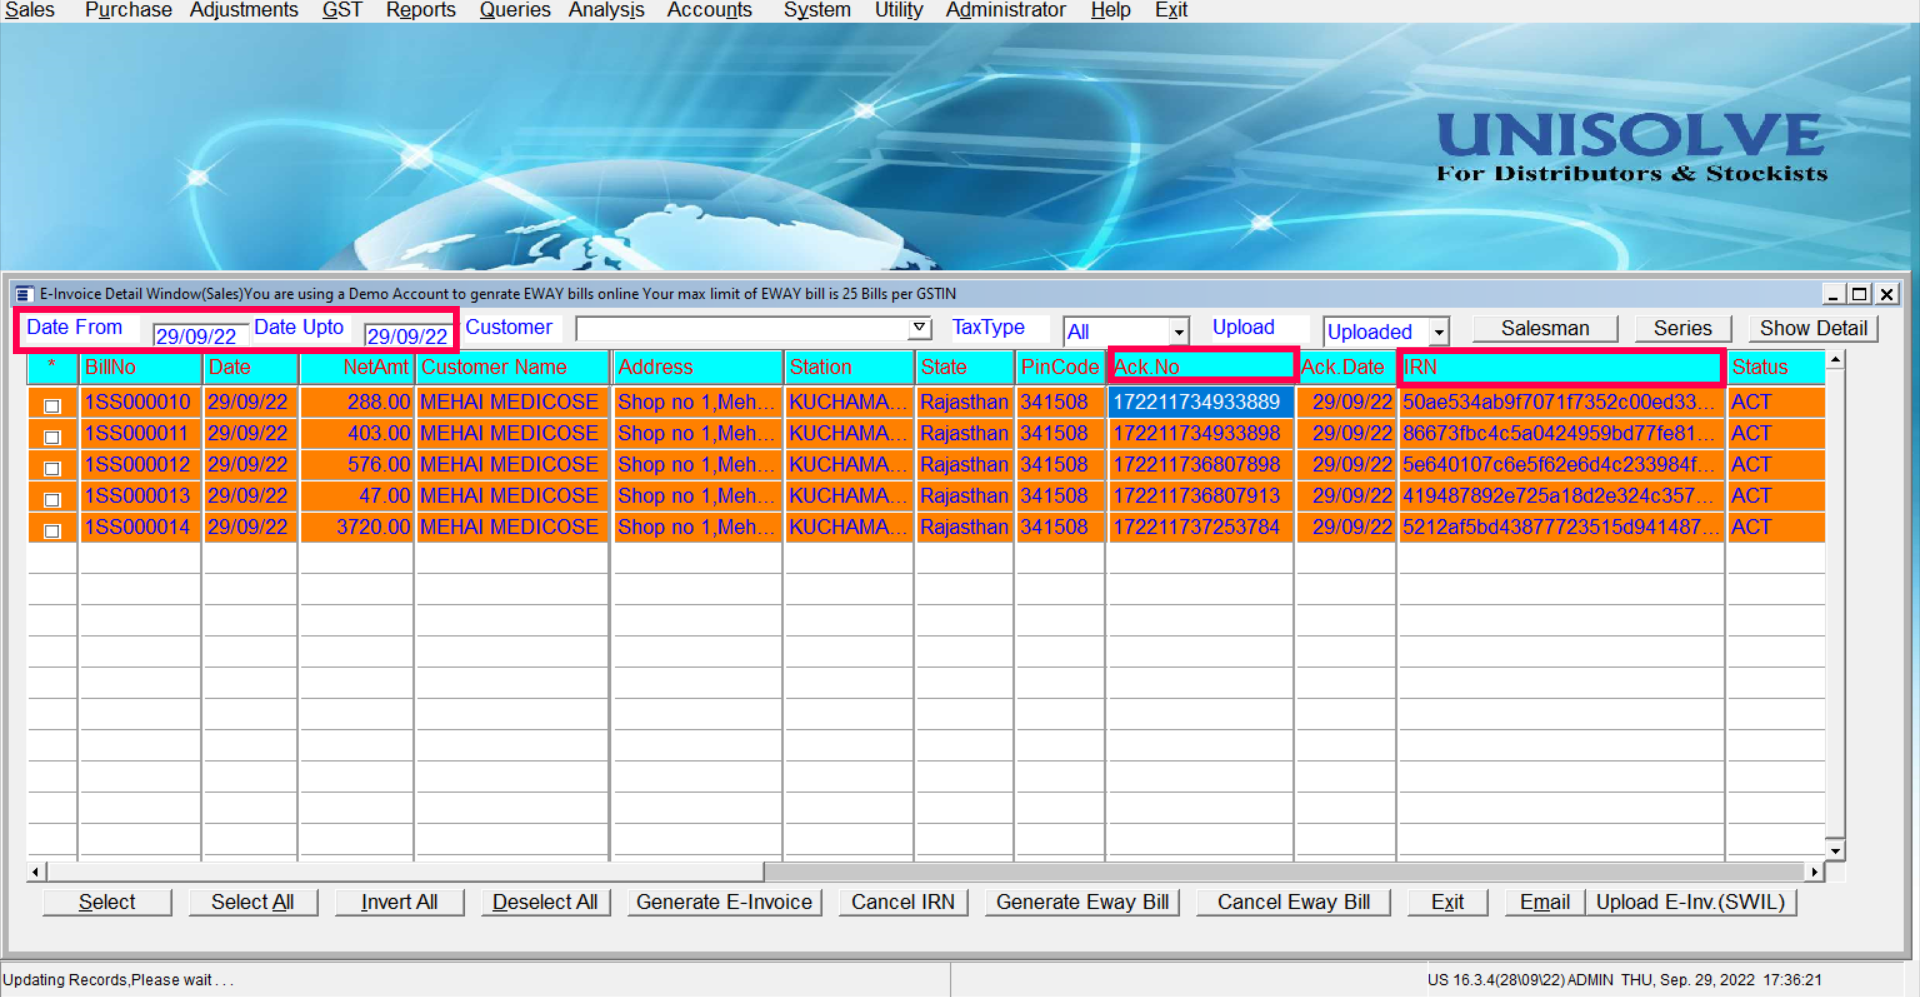
Task: Click the bottom Exit button
Action: click(1447, 902)
